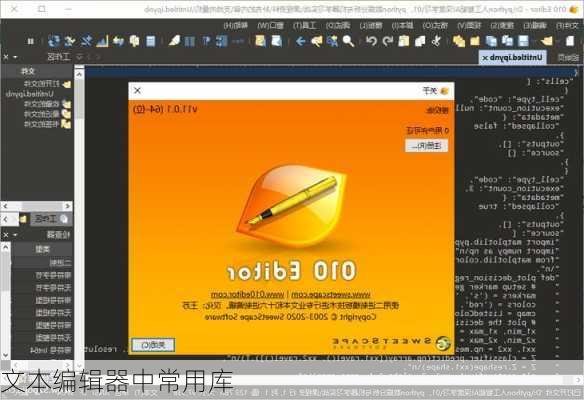Viewport: 584px width, 400px height.
Task: Click the icon beside 书签的文件
Action: pos(66,124)
